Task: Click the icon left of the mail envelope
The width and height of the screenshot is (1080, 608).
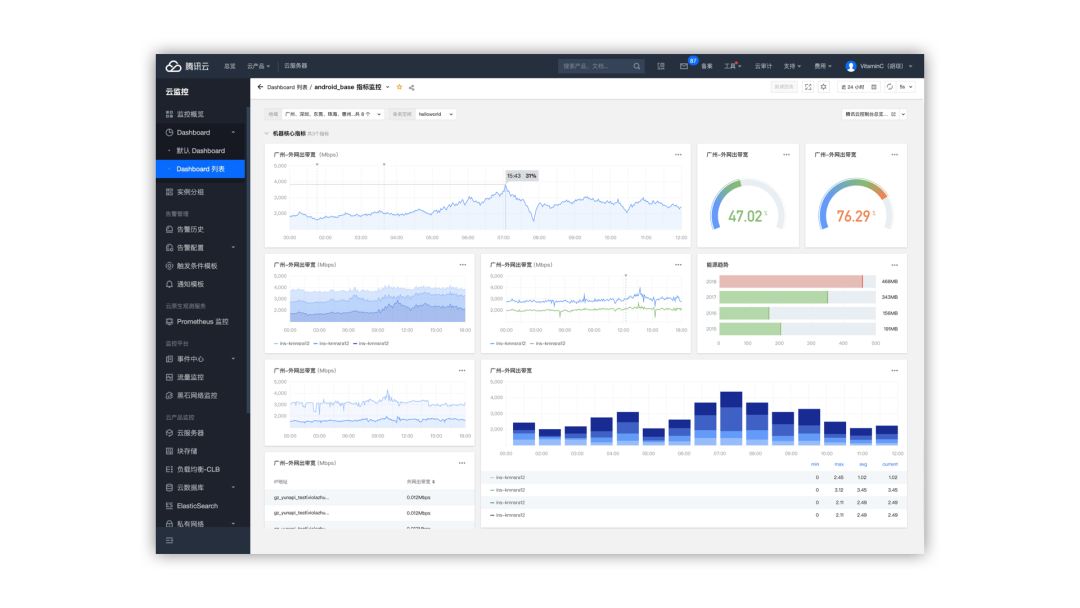Action: click(x=661, y=66)
